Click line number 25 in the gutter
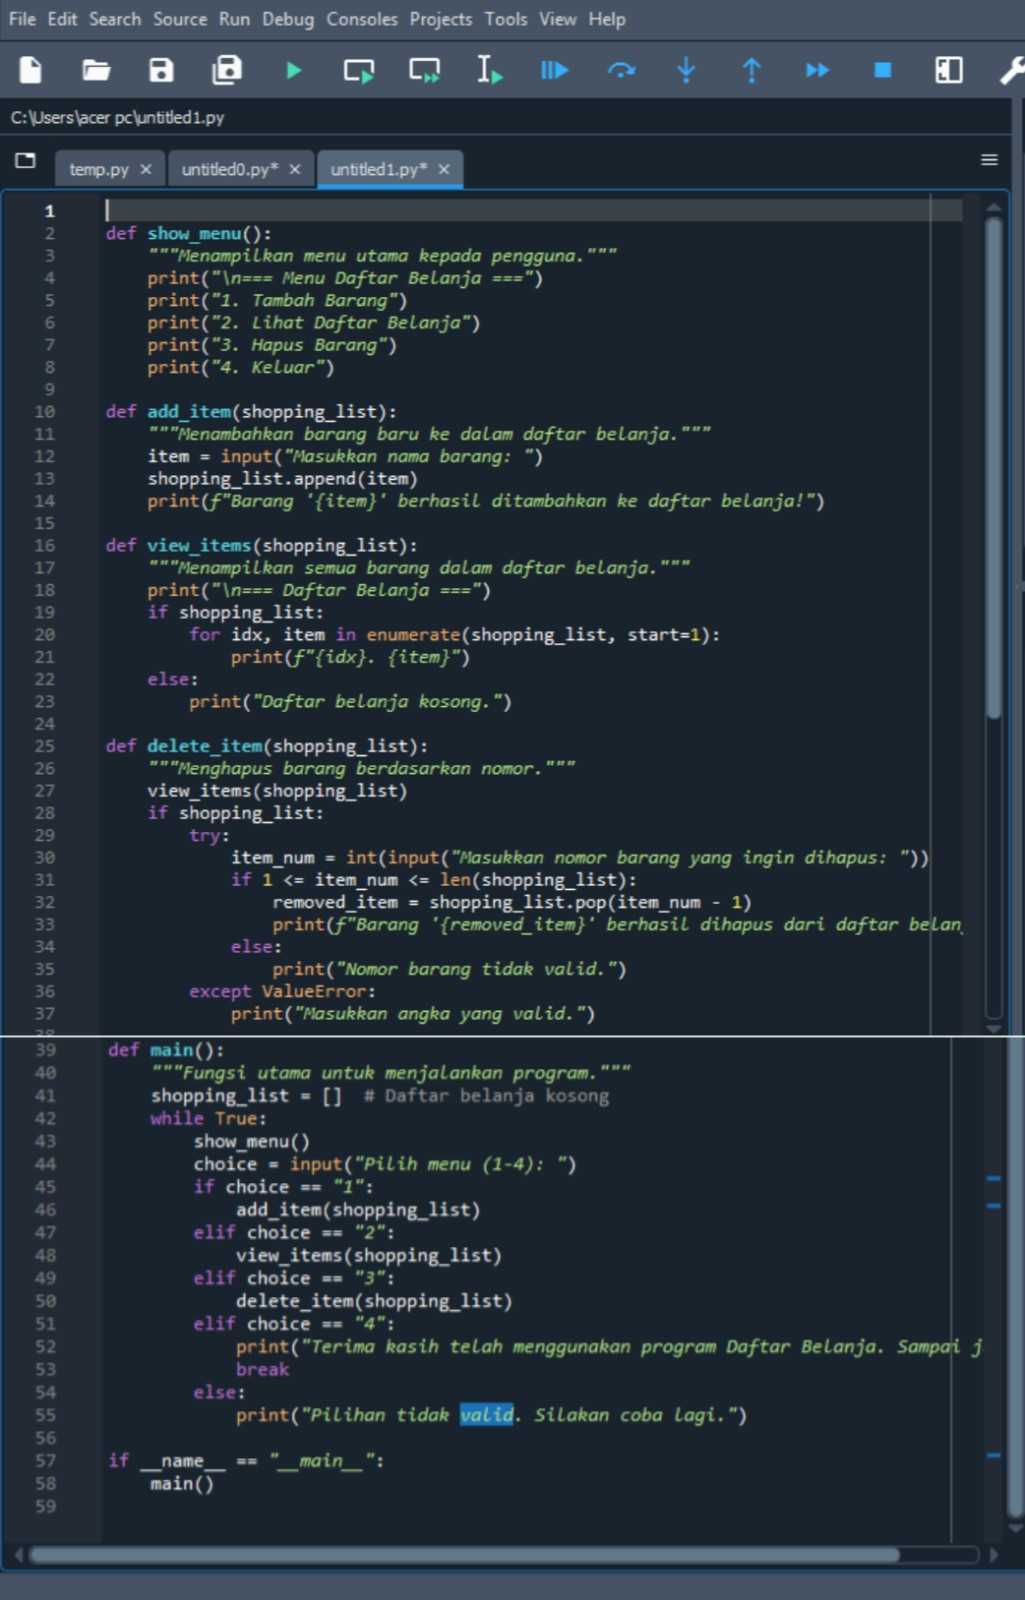This screenshot has width=1025, height=1600. [45, 746]
